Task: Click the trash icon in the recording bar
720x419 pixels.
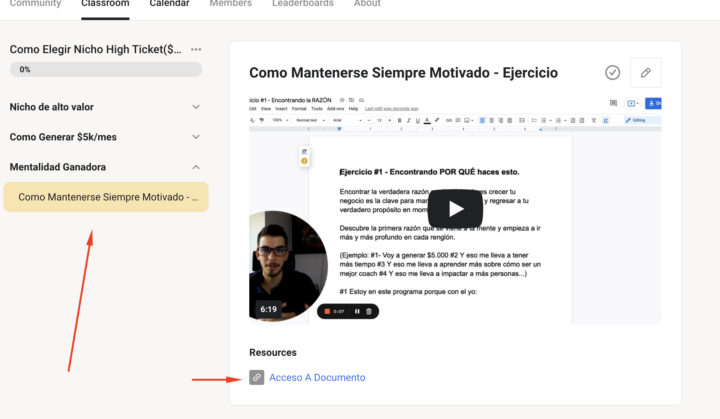Action: [x=369, y=311]
